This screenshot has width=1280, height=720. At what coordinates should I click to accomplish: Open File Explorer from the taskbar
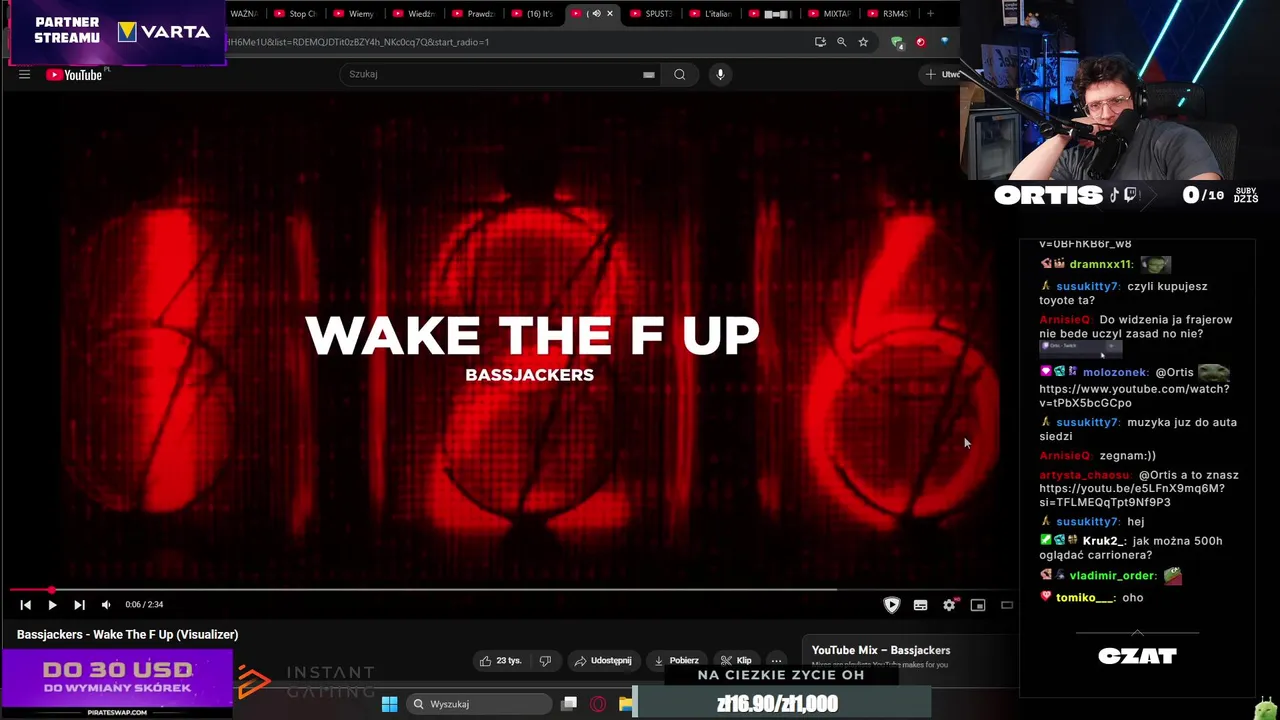(626, 704)
